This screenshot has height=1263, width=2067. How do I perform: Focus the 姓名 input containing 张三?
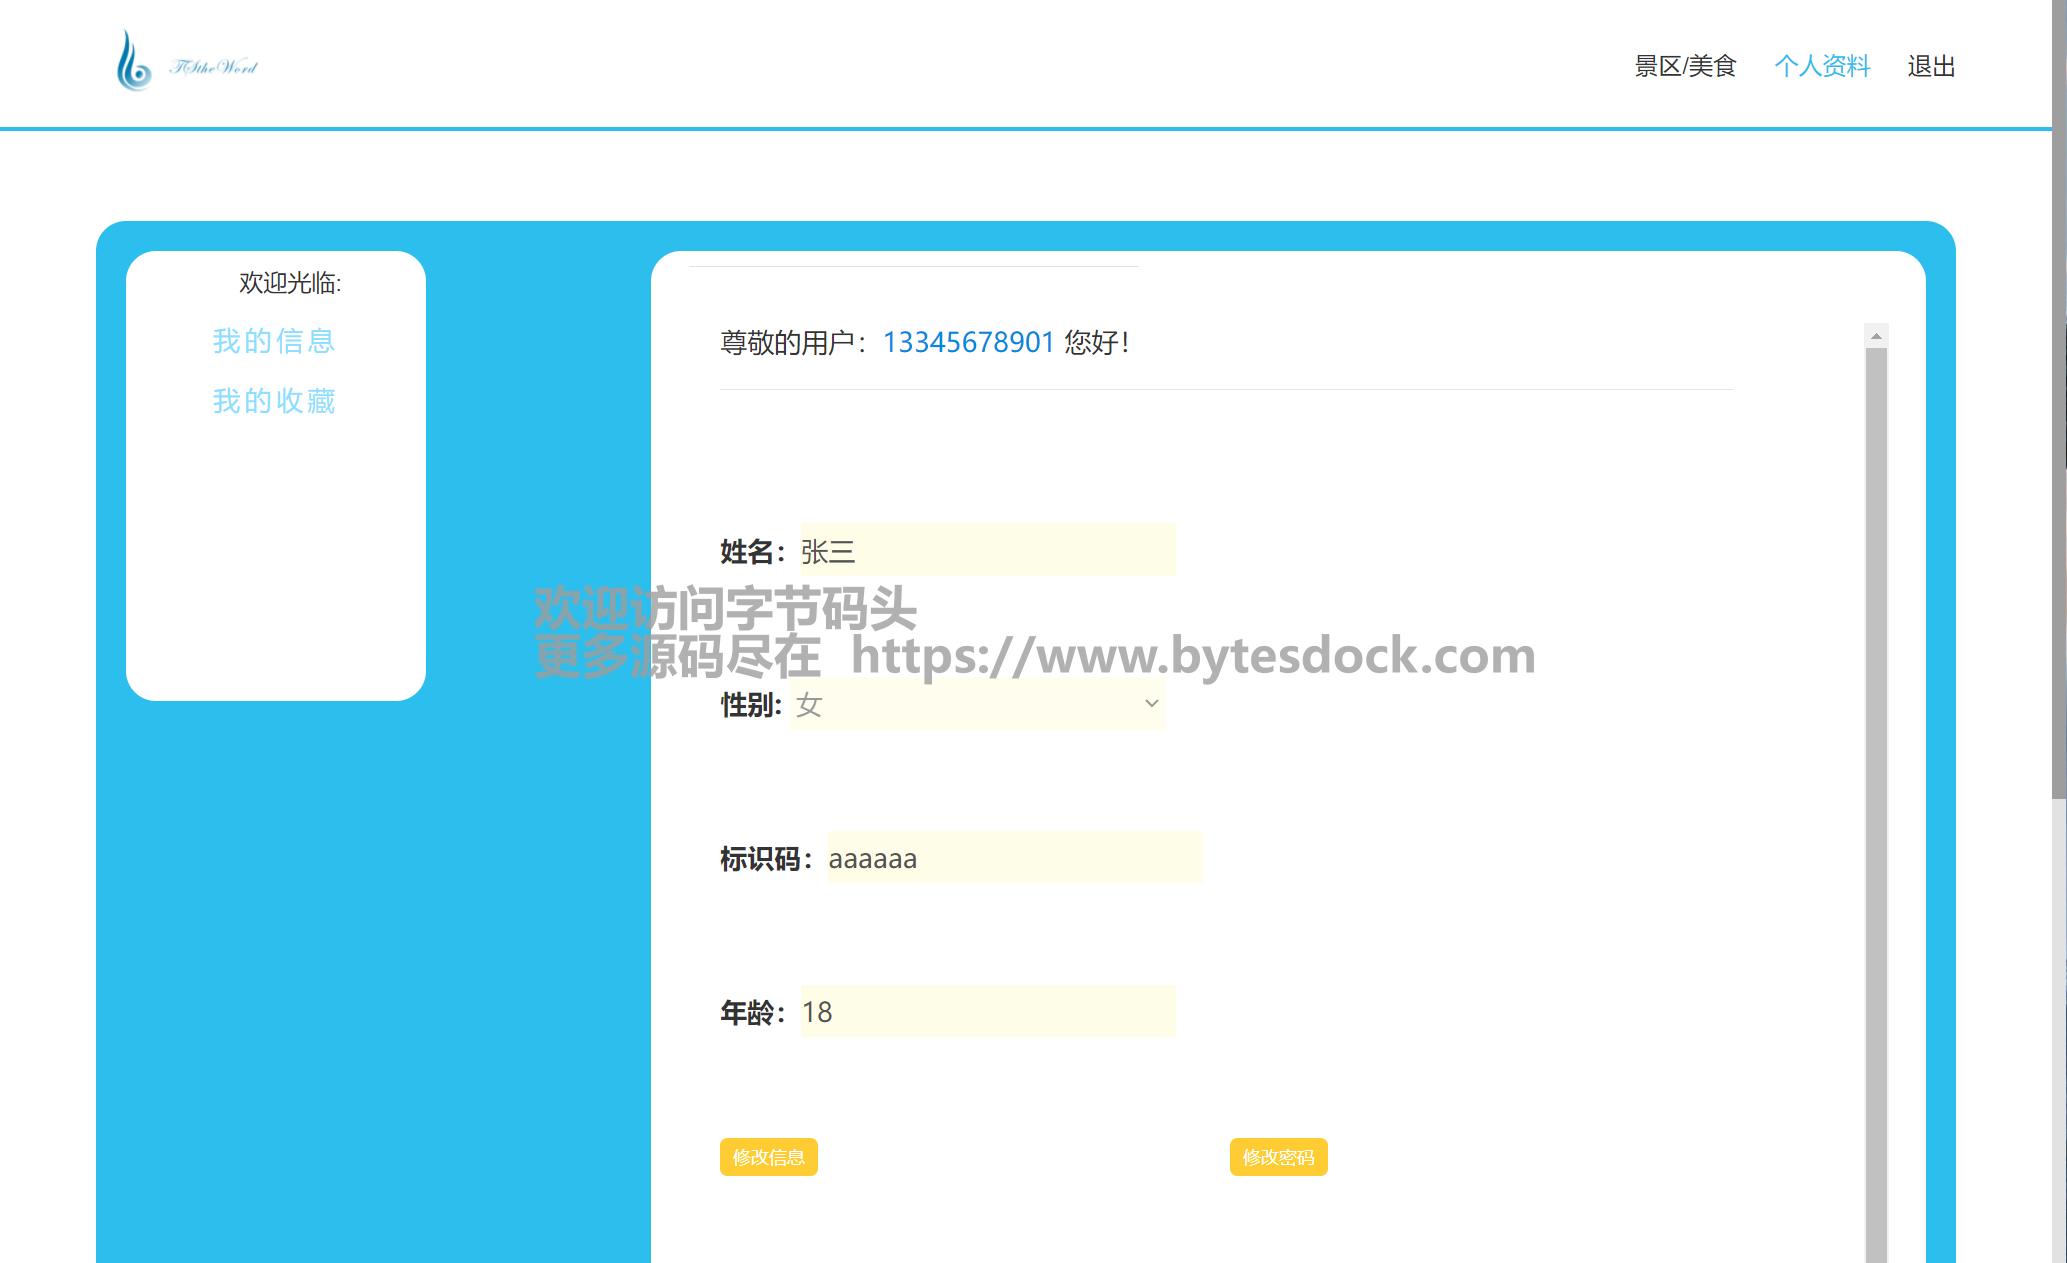[987, 550]
